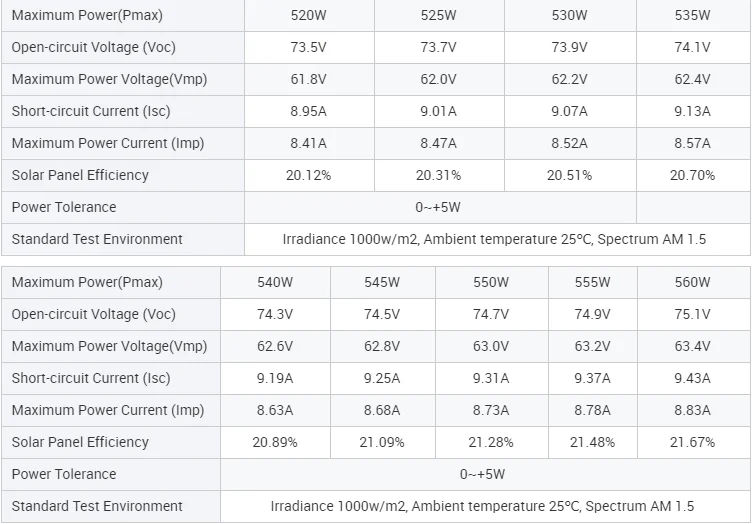Click the 9.13A short-circuit current value

[x=692, y=112]
